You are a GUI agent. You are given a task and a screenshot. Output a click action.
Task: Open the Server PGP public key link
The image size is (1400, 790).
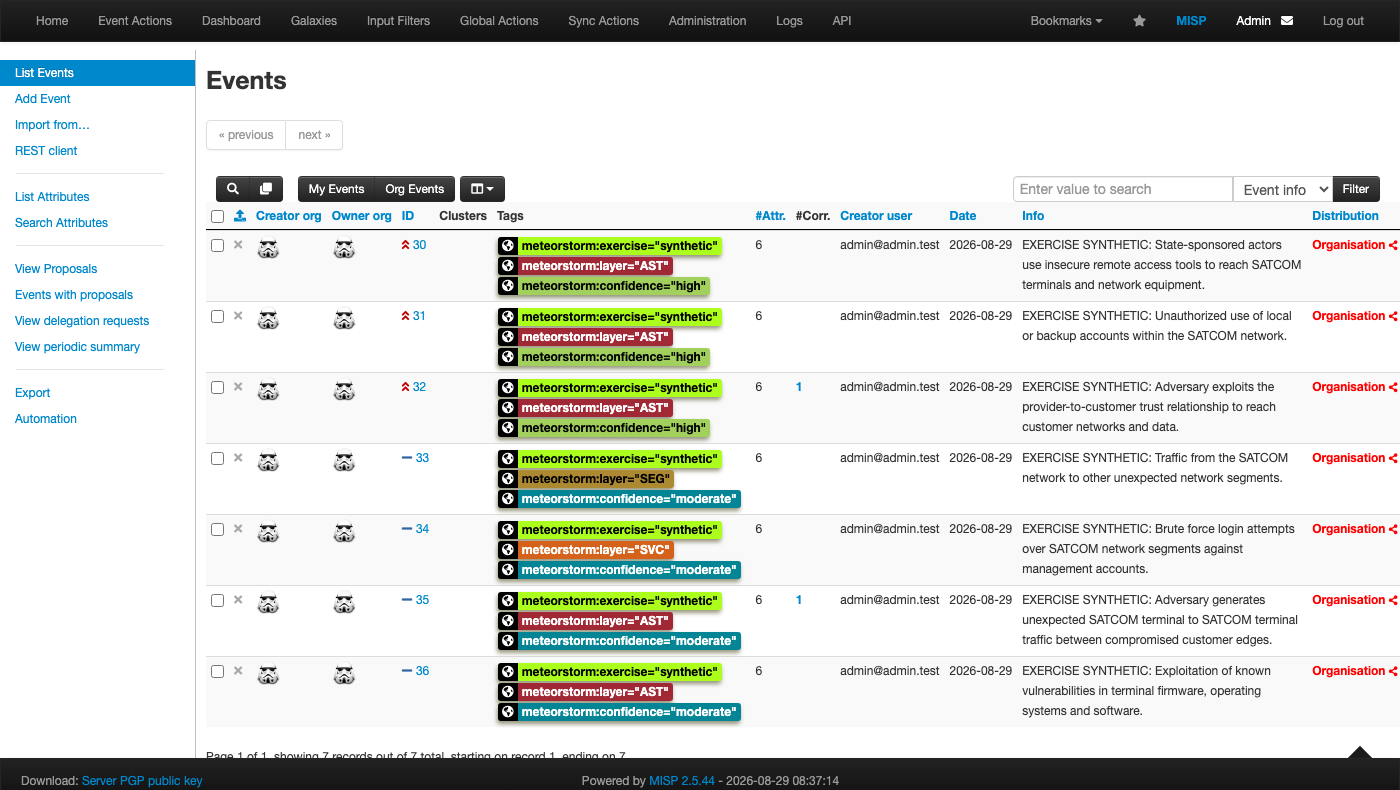click(x=142, y=781)
